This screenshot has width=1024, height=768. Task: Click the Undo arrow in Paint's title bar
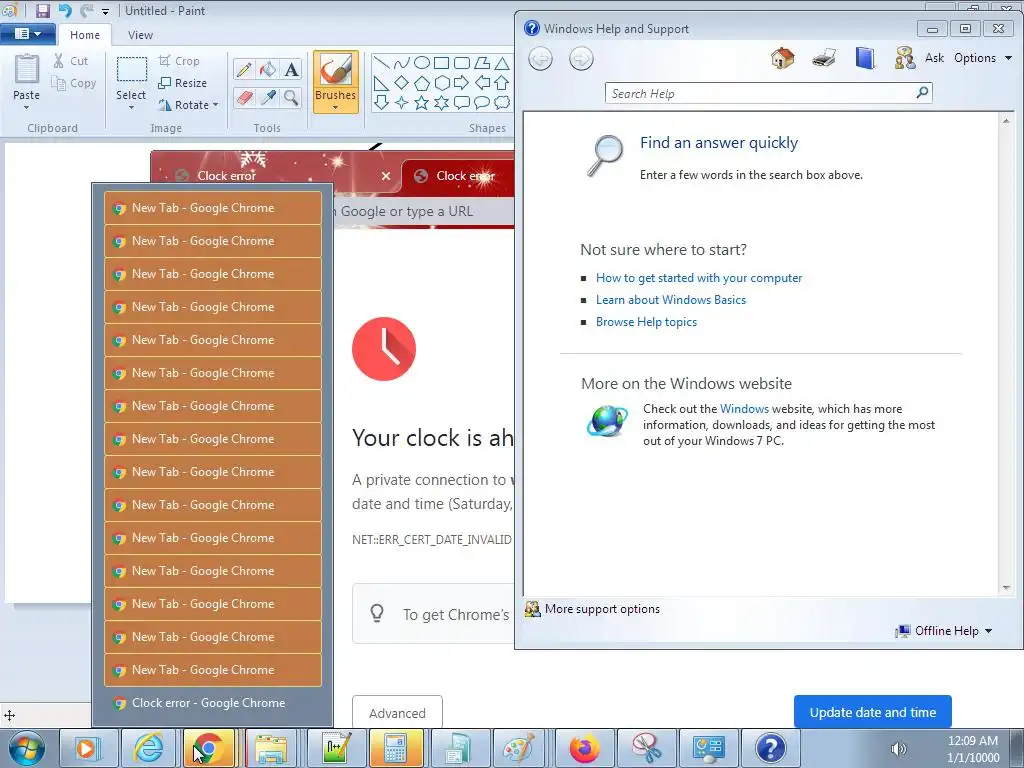tap(65, 10)
